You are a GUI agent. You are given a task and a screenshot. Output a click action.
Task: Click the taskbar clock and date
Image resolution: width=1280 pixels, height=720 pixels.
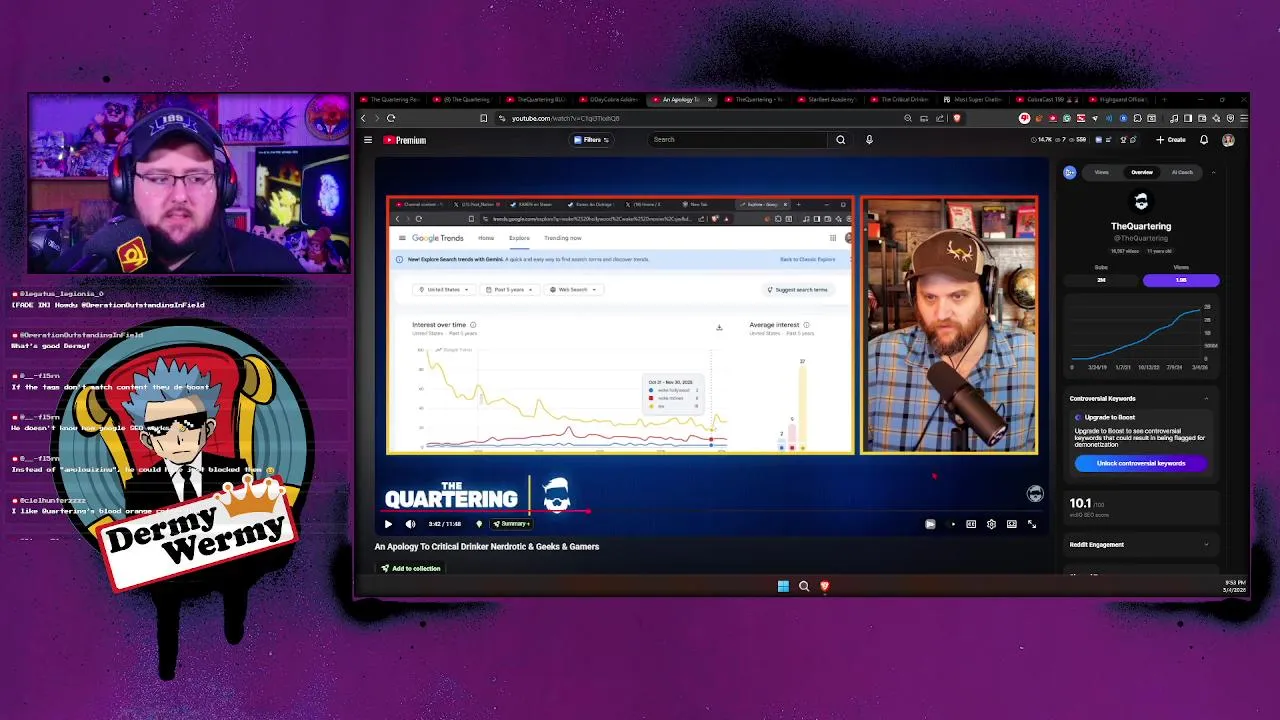click(x=1234, y=586)
